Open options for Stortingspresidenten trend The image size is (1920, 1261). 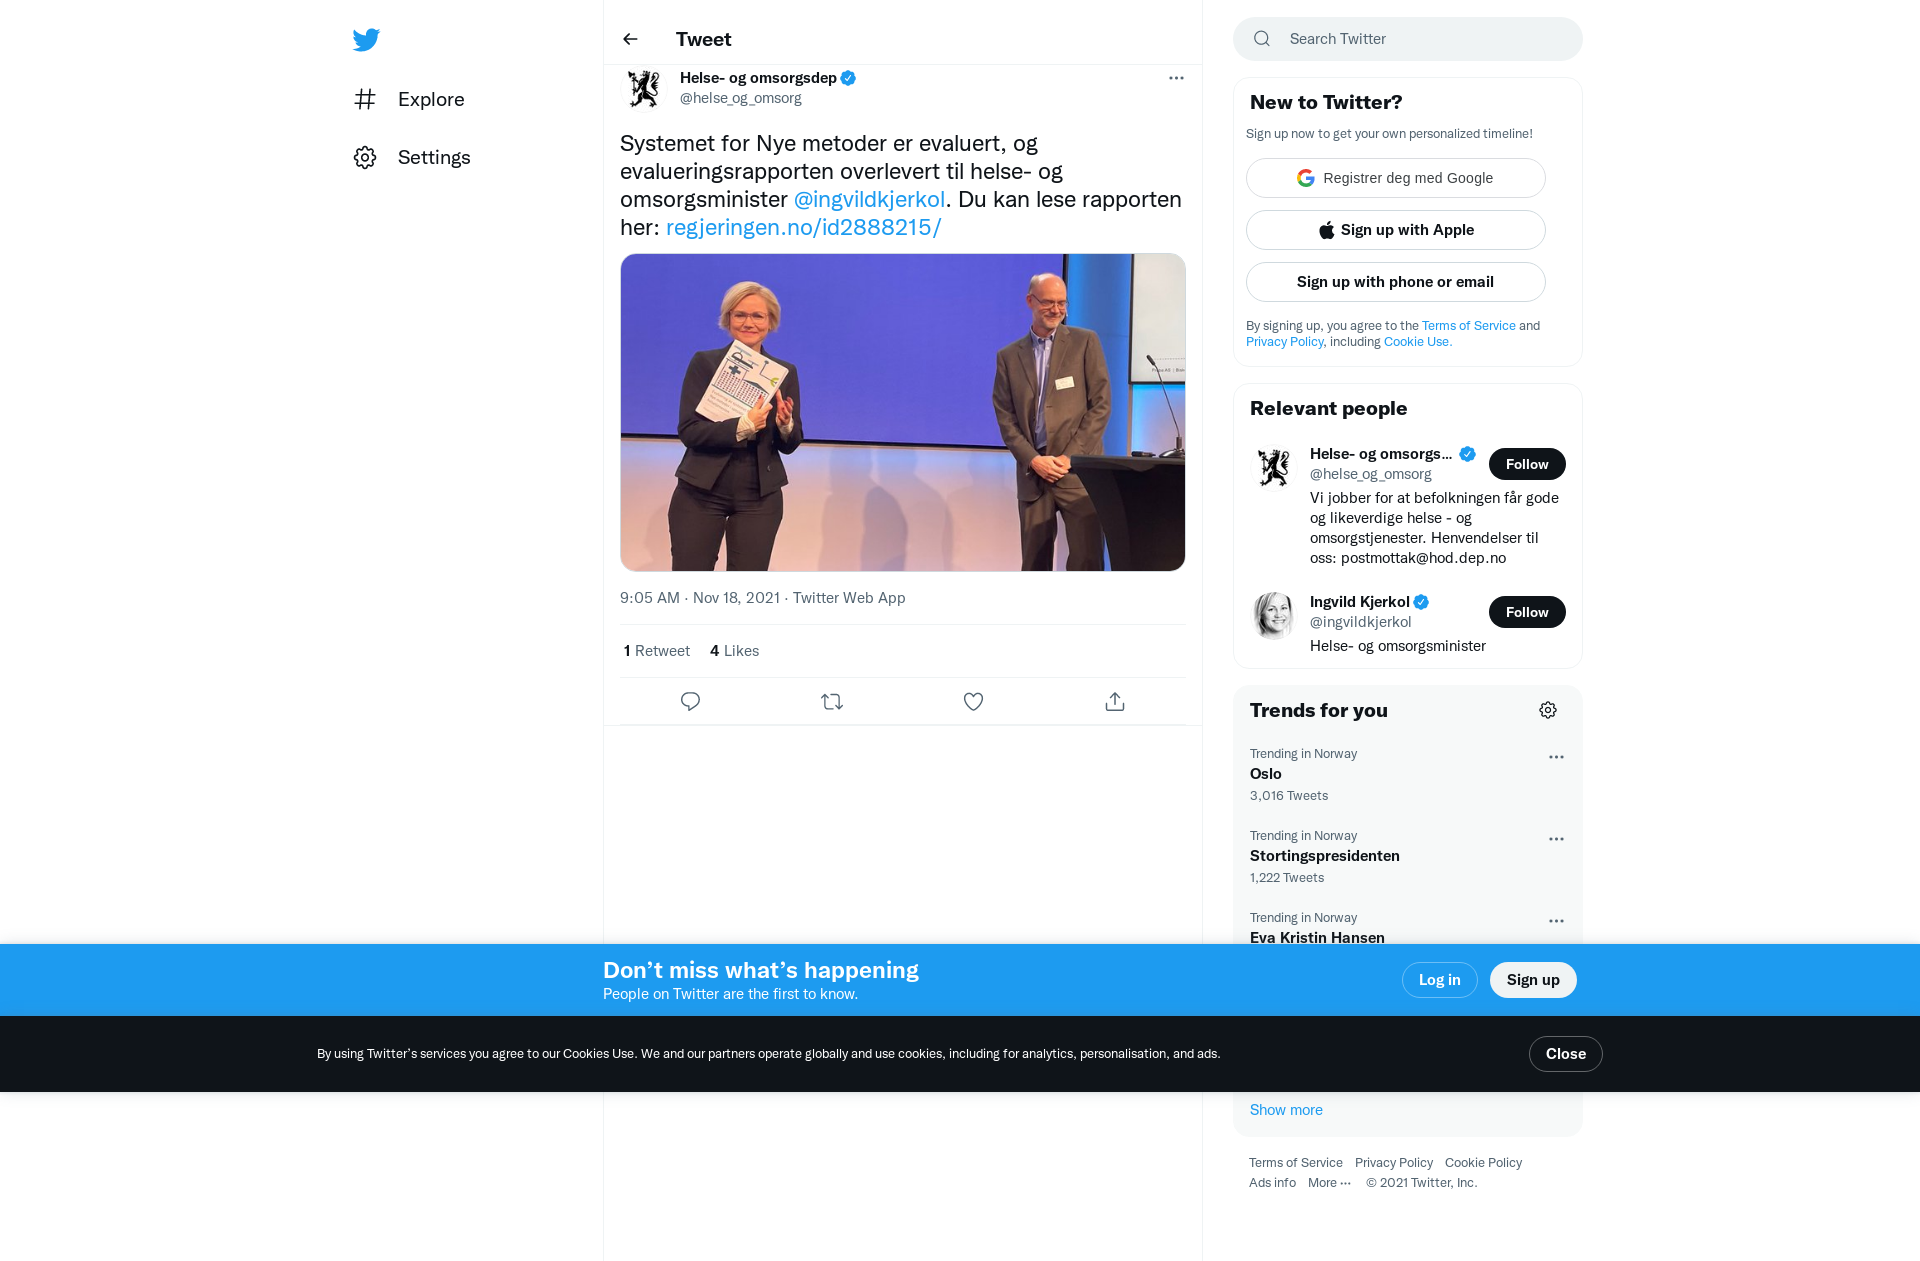pos(1556,839)
